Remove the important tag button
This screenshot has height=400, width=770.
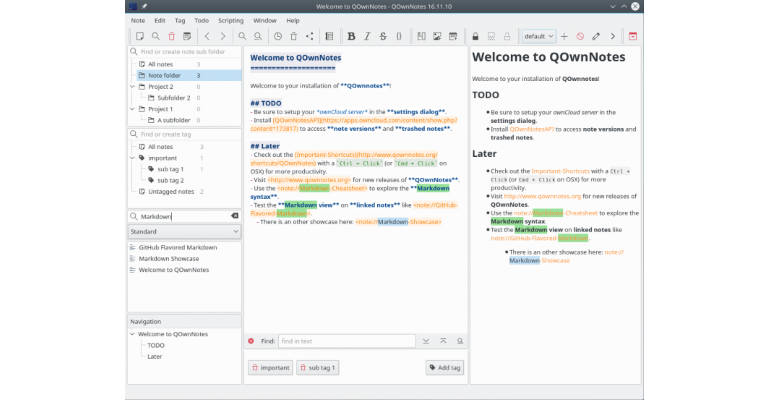tap(271, 368)
